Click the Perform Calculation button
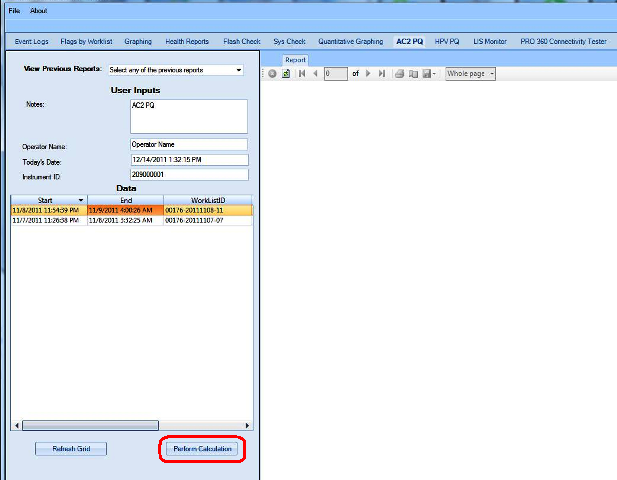The image size is (617, 480). pos(203,449)
